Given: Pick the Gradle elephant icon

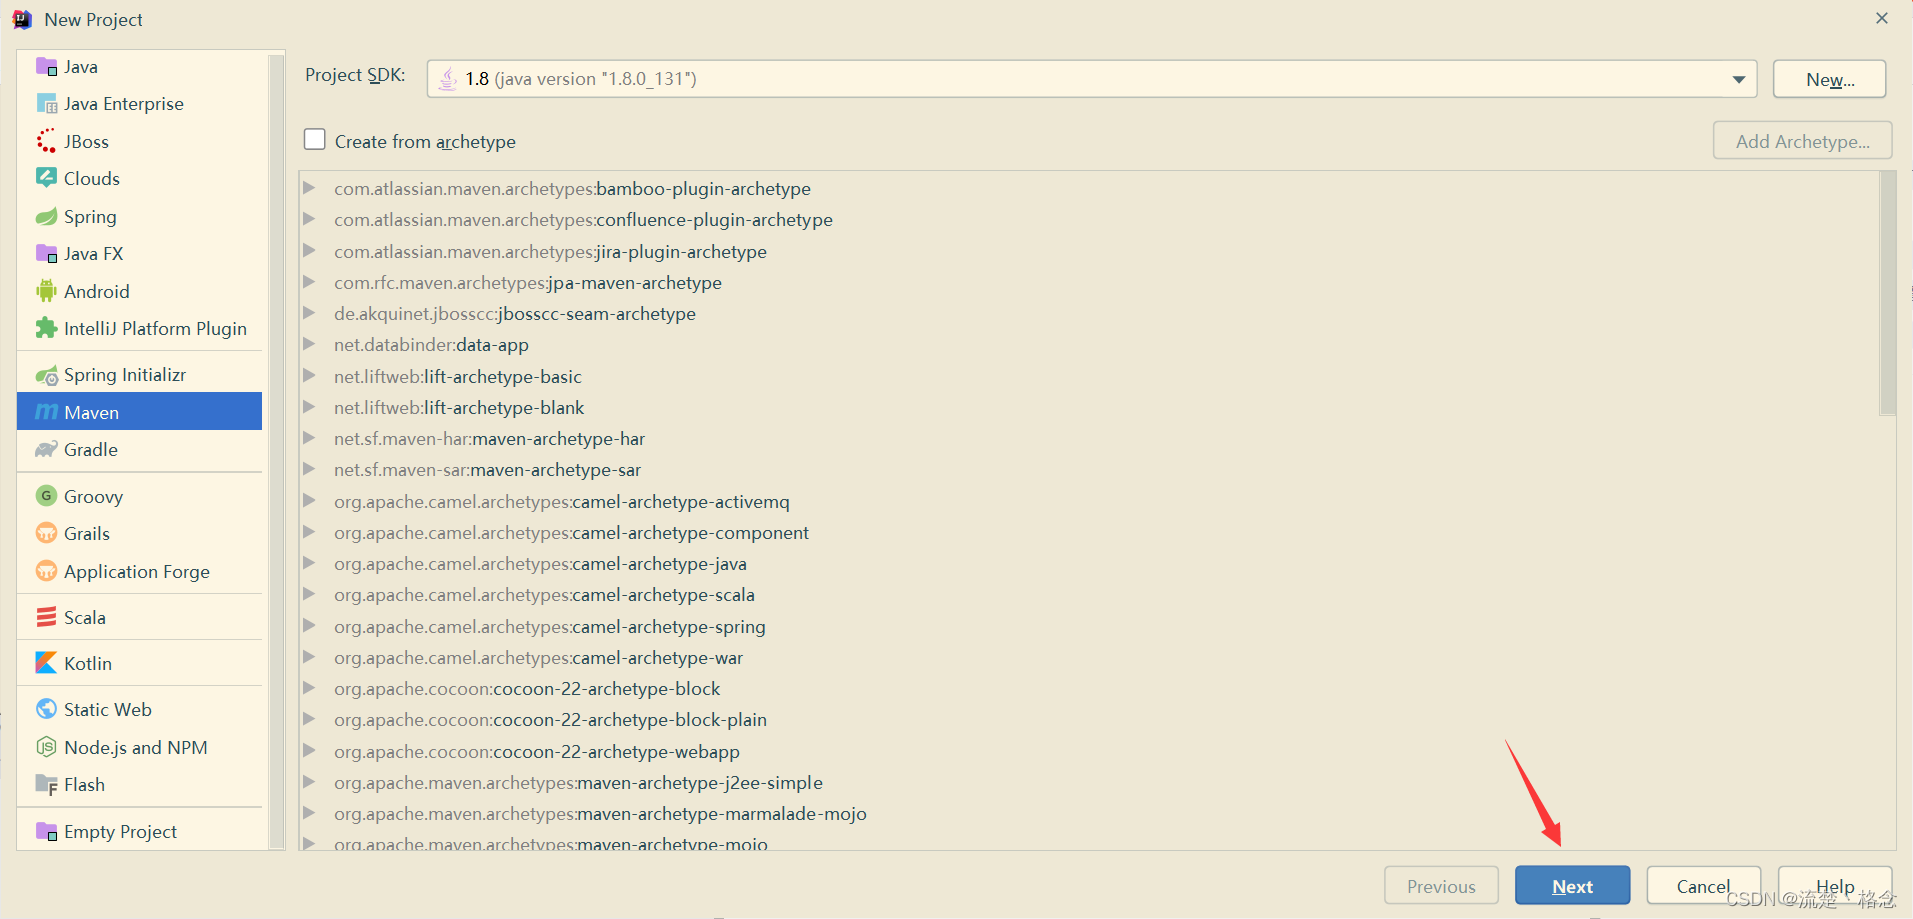Looking at the screenshot, I should point(46,450).
